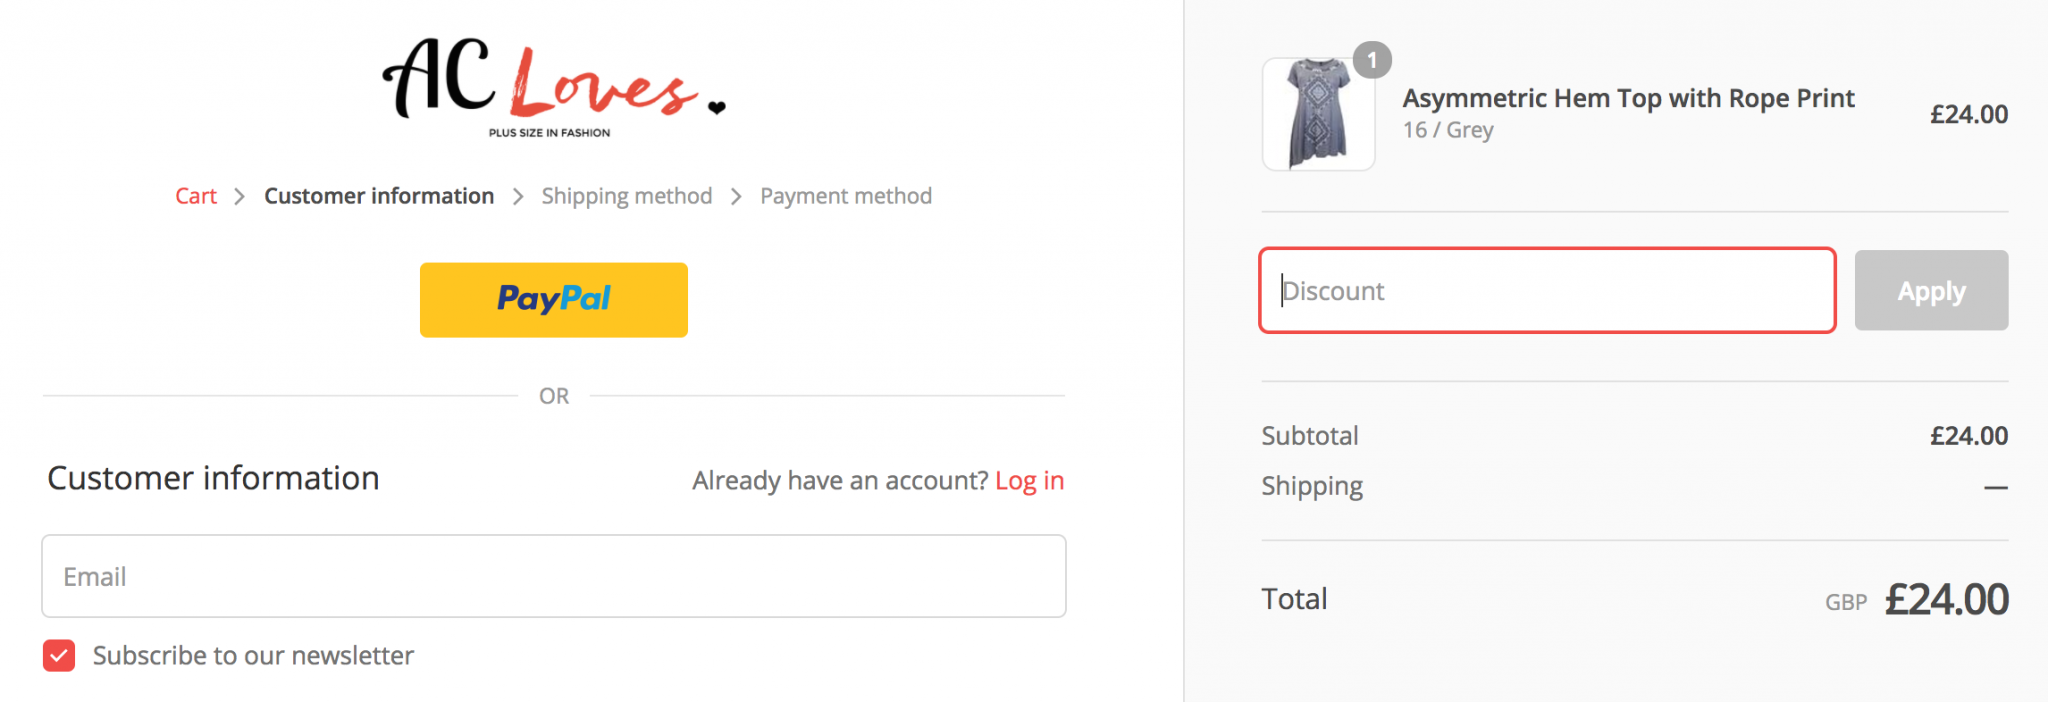This screenshot has height=702, width=2048.
Task: Click chevron arrow after Cart breadcrumb
Action: [240, 197]
